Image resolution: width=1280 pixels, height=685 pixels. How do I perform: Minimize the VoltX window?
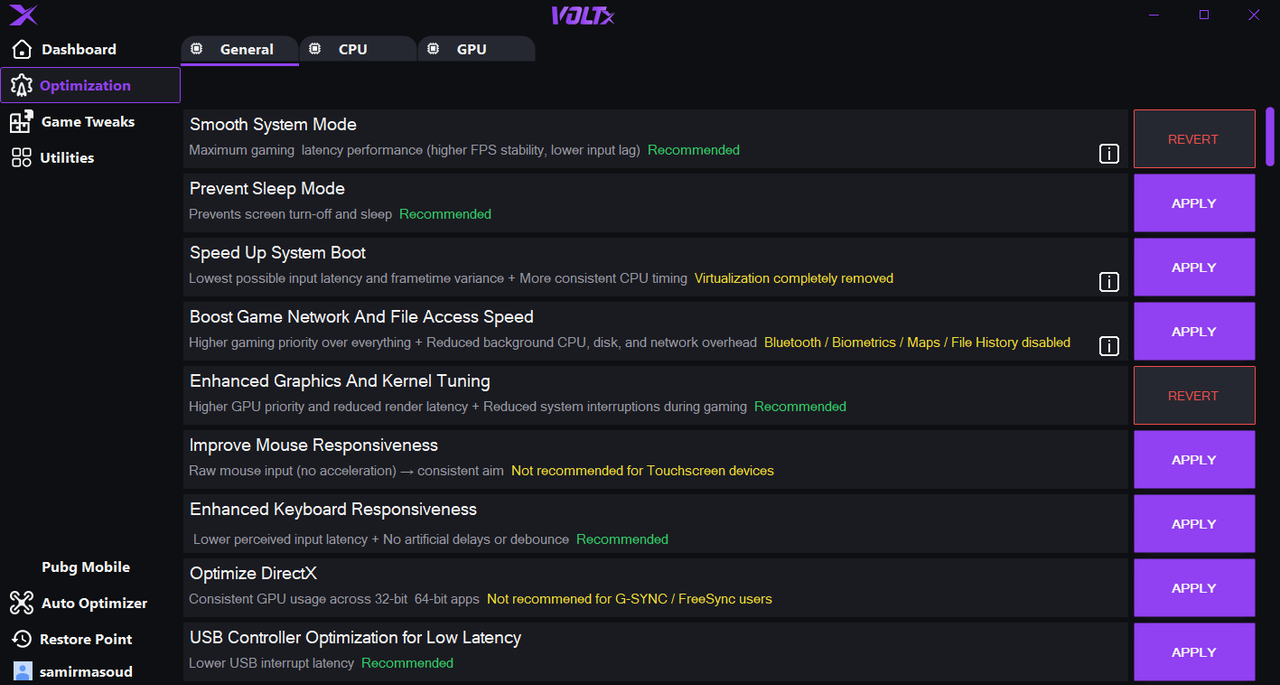click(x=1155, y=15)
